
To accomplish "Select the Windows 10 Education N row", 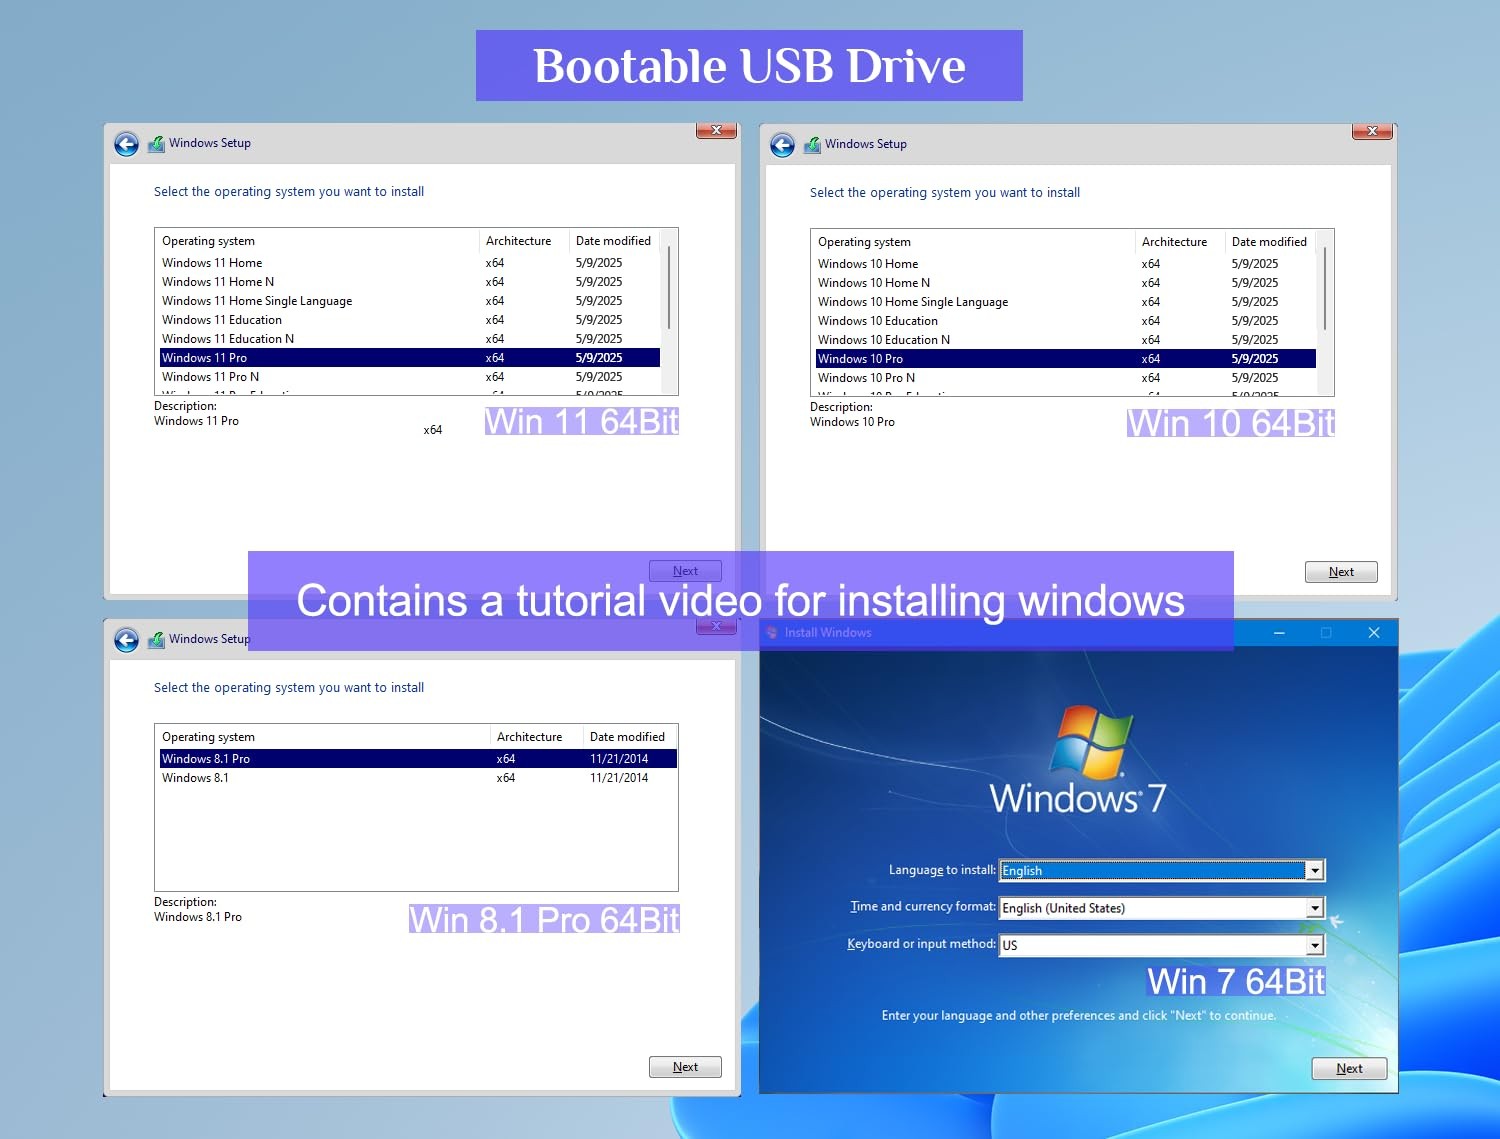I will [x=1066, y=340].
